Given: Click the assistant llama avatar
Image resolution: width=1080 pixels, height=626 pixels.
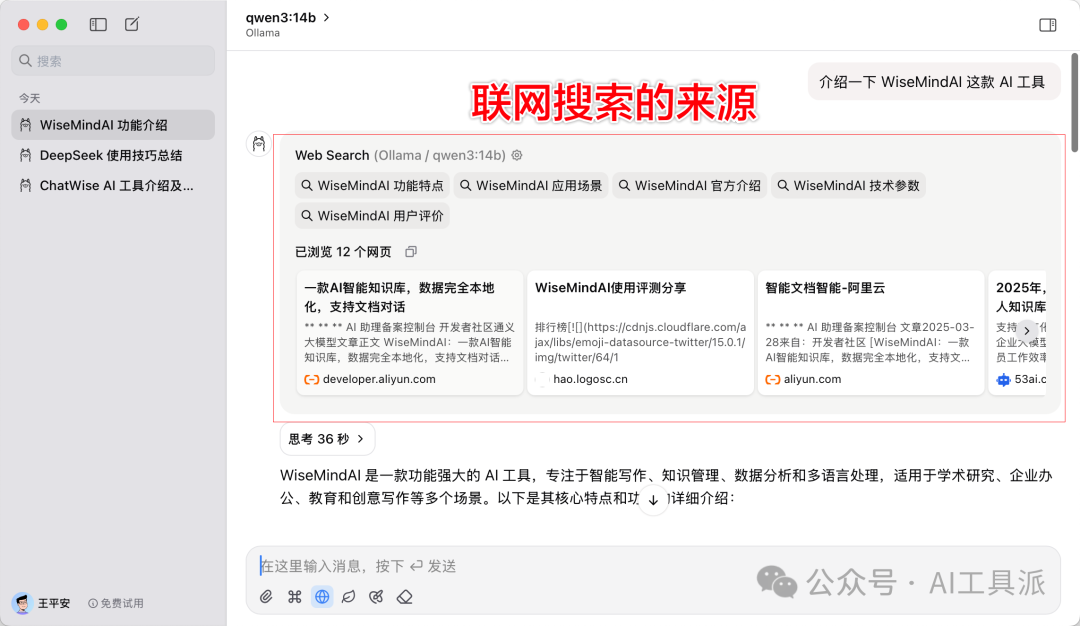Looking at the screenshot, I should coord(259,144).
